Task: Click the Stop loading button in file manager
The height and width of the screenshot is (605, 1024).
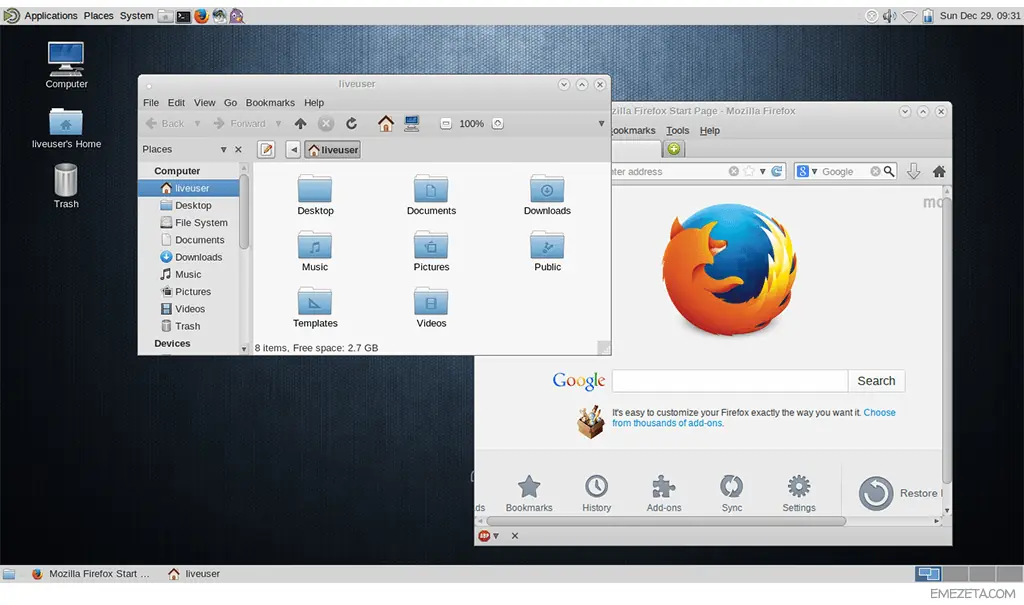Action: [x=326, y=123]
